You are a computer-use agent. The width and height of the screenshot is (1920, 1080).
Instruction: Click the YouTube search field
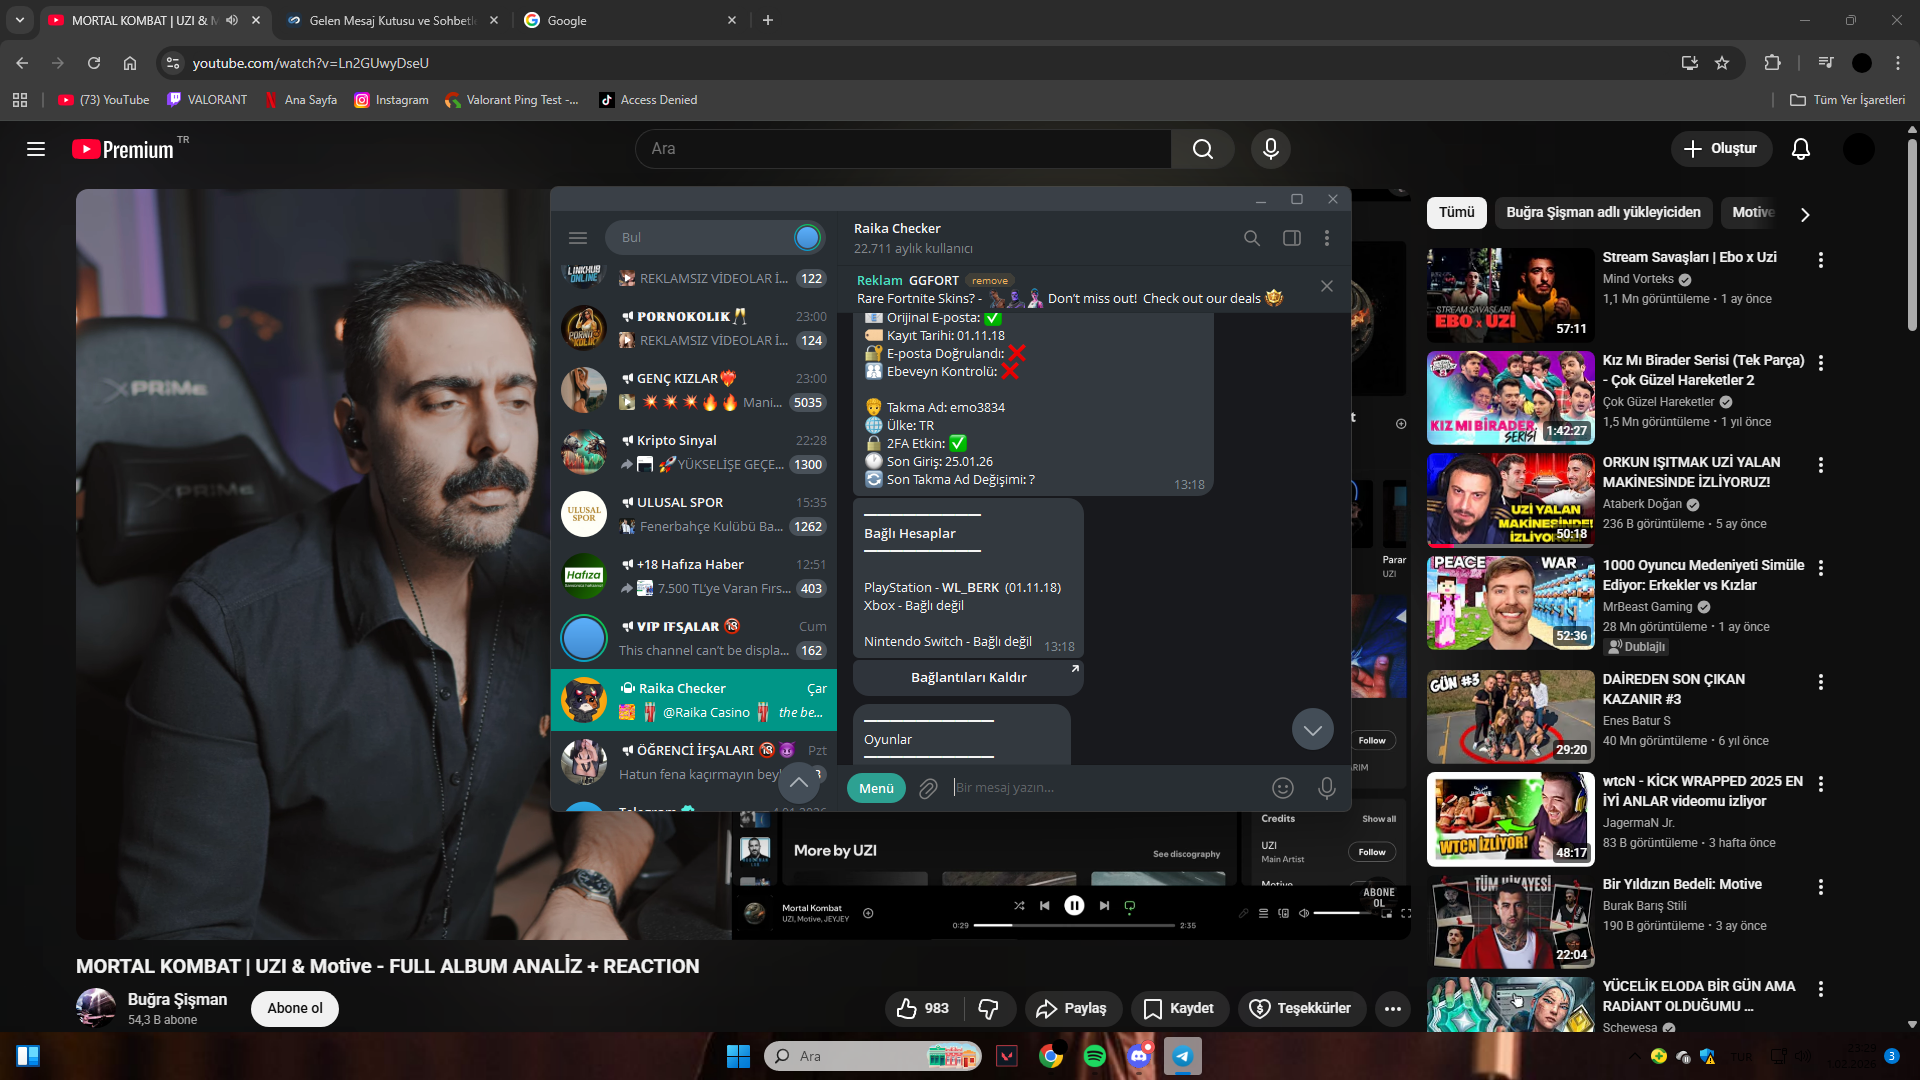click(903, 149)
